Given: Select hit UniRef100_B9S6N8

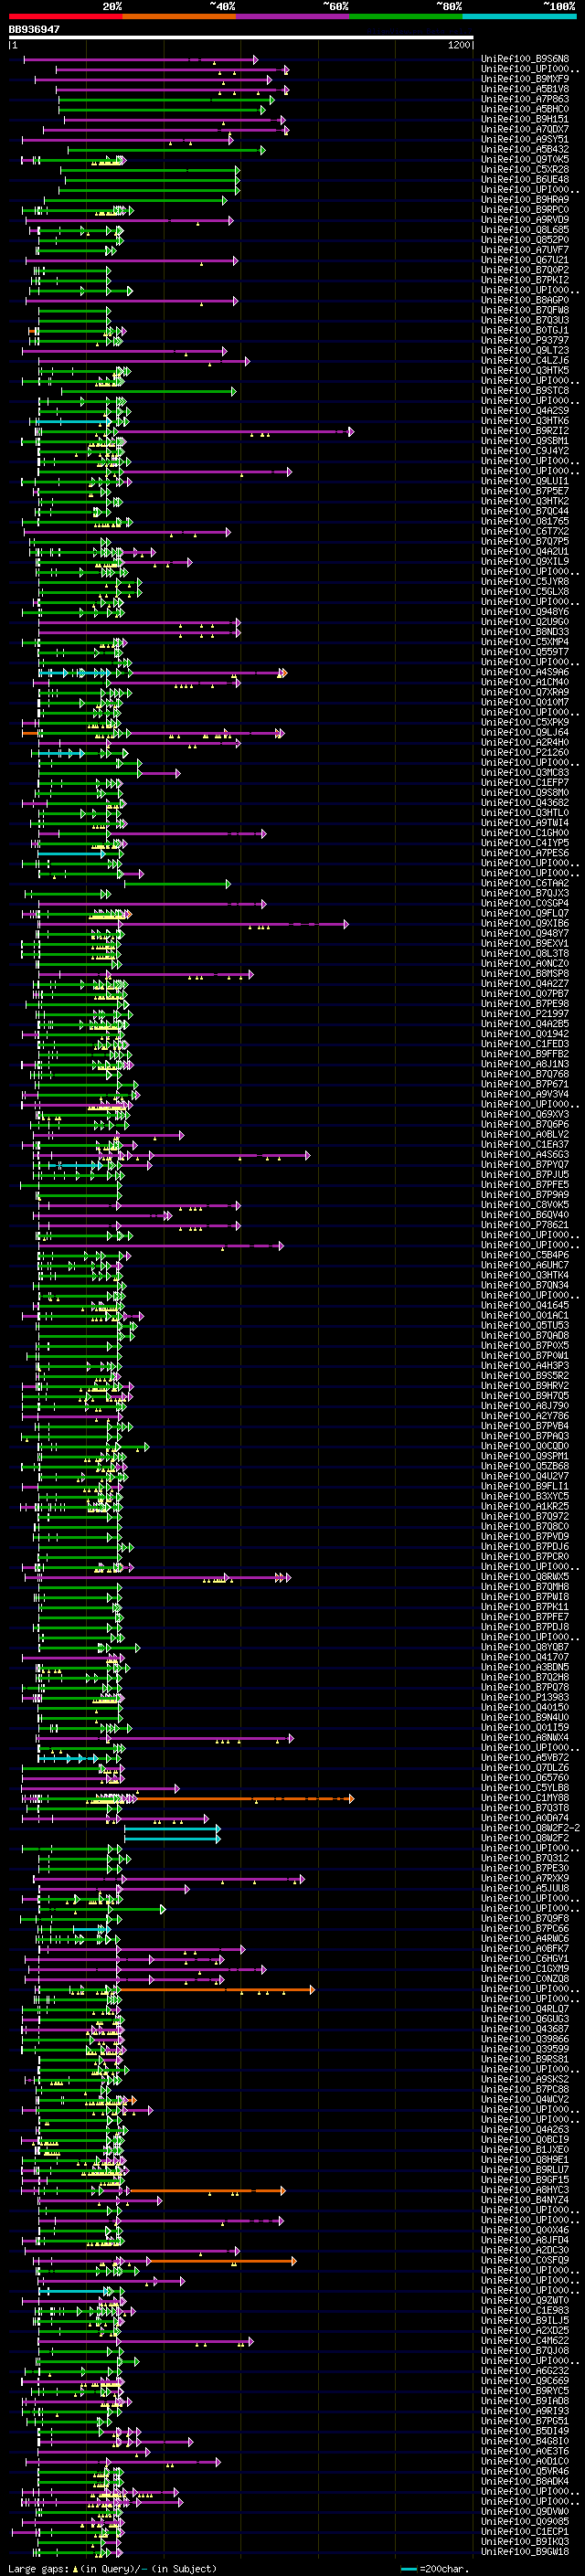Looking at the screenshot, I should [x=525, y=59].
